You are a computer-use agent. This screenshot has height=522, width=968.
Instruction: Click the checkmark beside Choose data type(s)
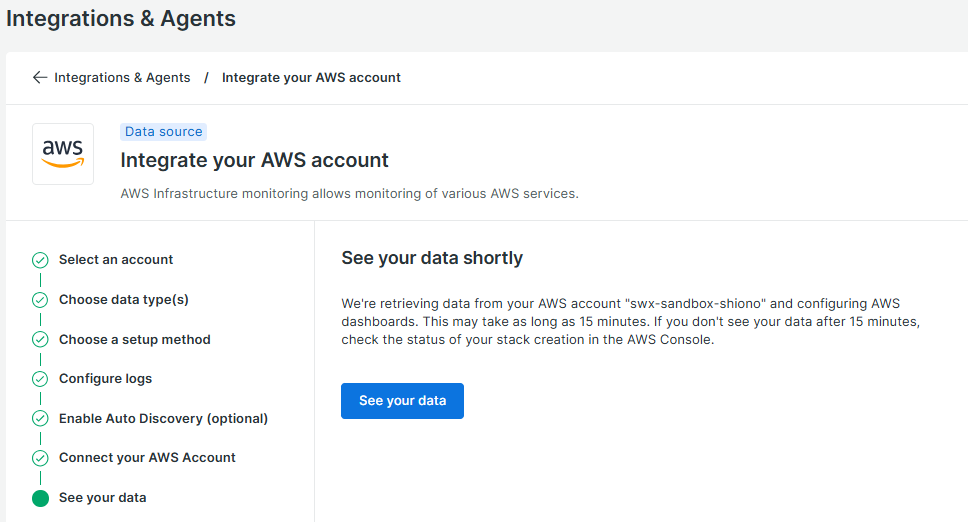click(x=40, y=300)
